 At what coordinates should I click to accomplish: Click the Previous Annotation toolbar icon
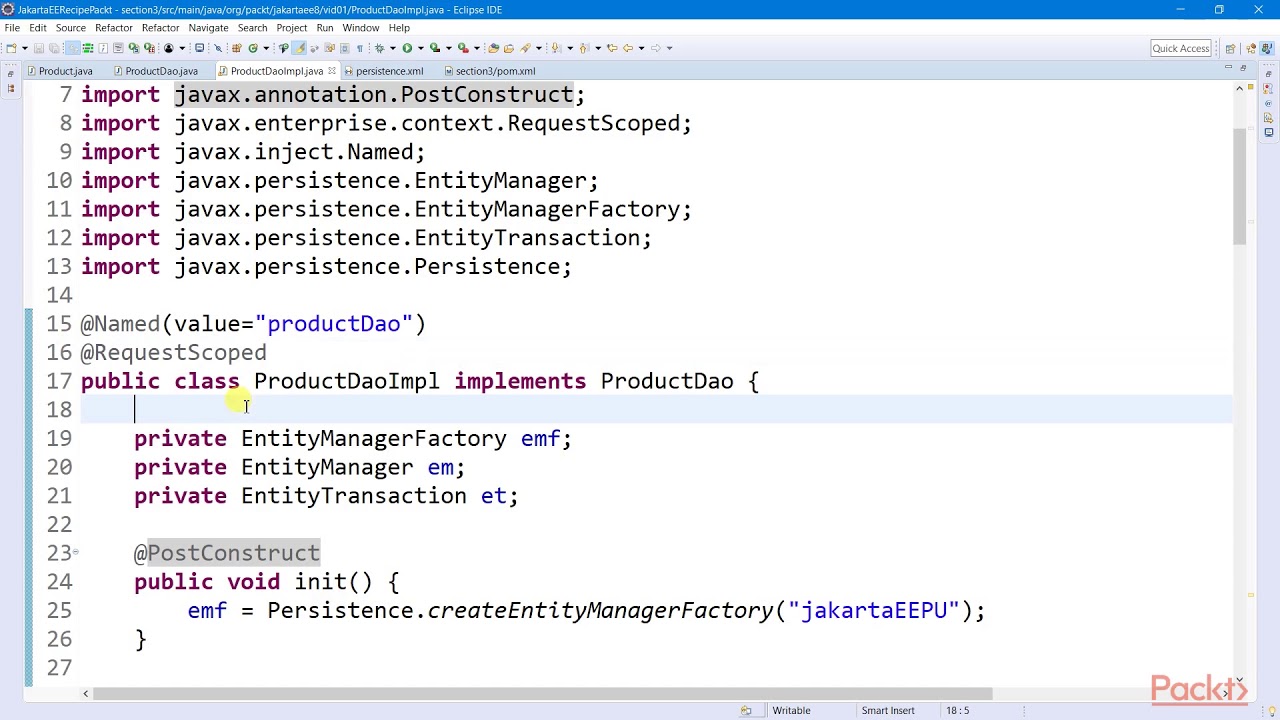click(584, 48)
